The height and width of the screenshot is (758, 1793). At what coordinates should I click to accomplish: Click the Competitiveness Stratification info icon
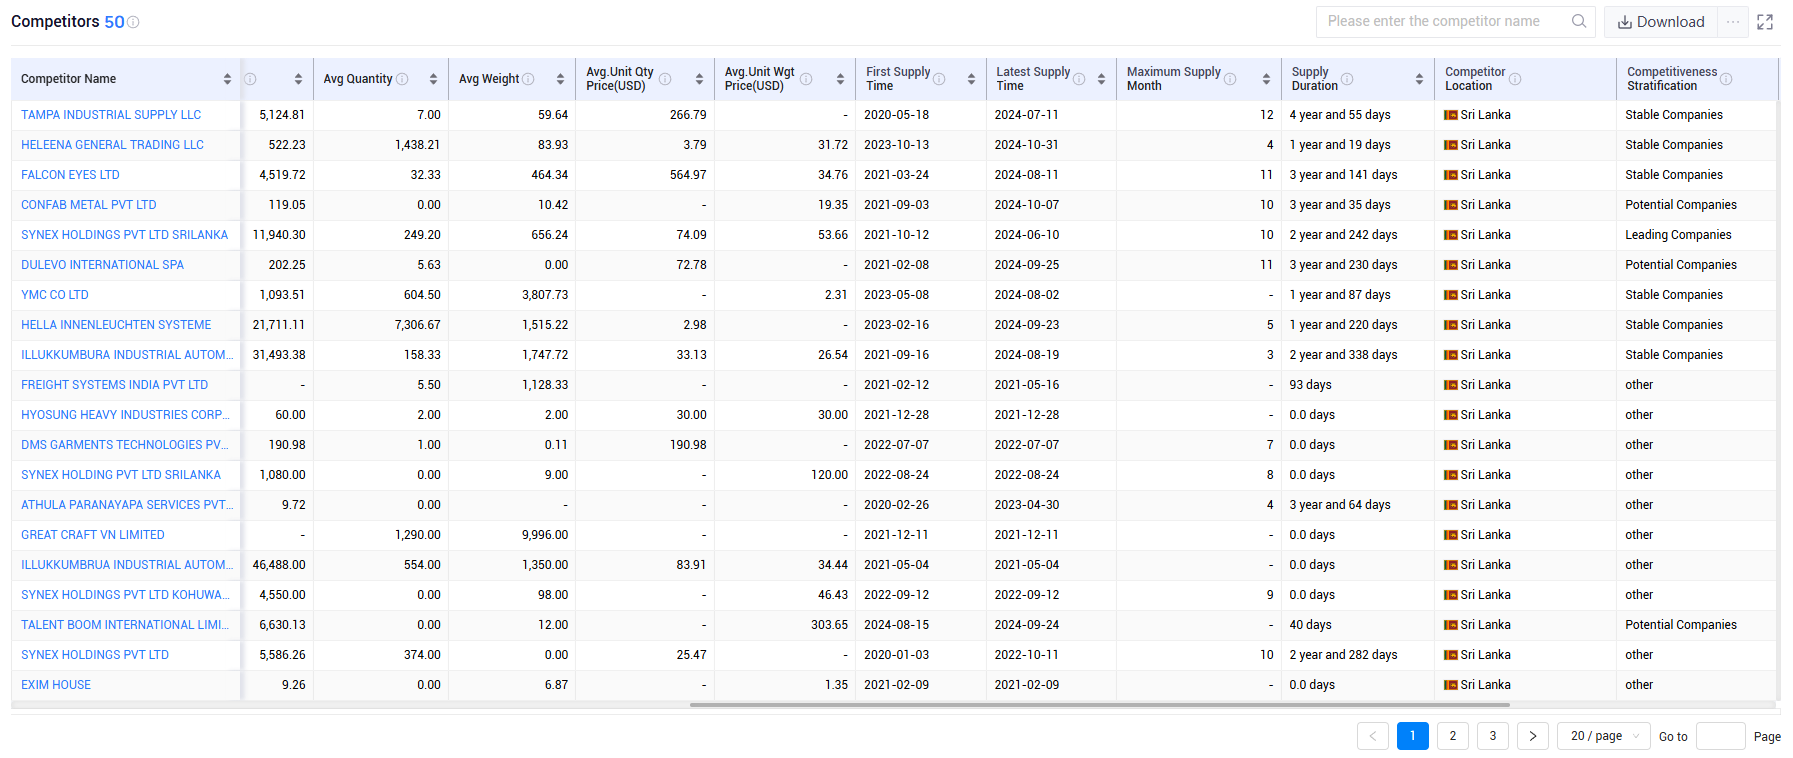tap(1726, 79)
